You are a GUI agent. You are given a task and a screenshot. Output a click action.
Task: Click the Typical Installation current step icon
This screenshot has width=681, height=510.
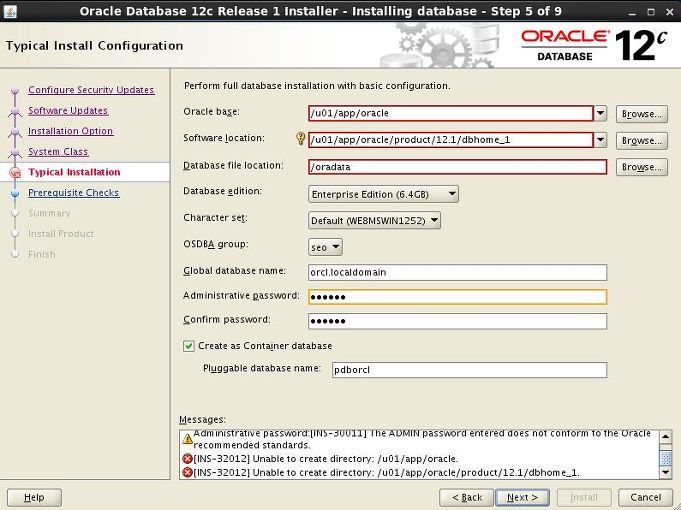tap(15, 172)
